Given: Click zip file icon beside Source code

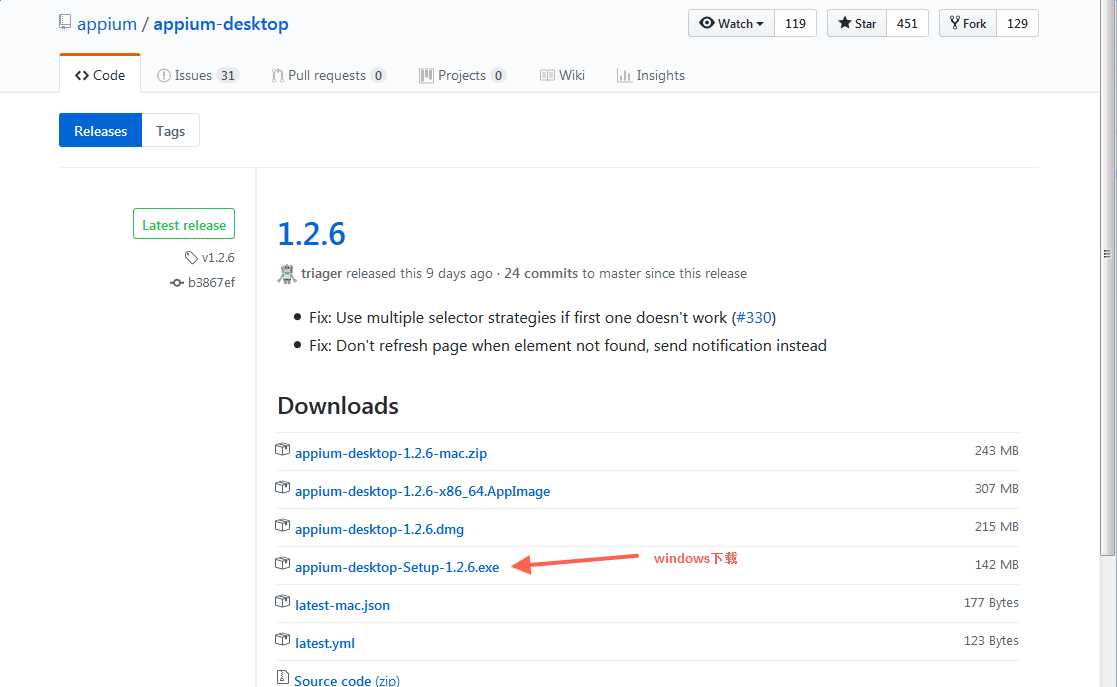Looking at the screenshot, I should tap(283, 677).
